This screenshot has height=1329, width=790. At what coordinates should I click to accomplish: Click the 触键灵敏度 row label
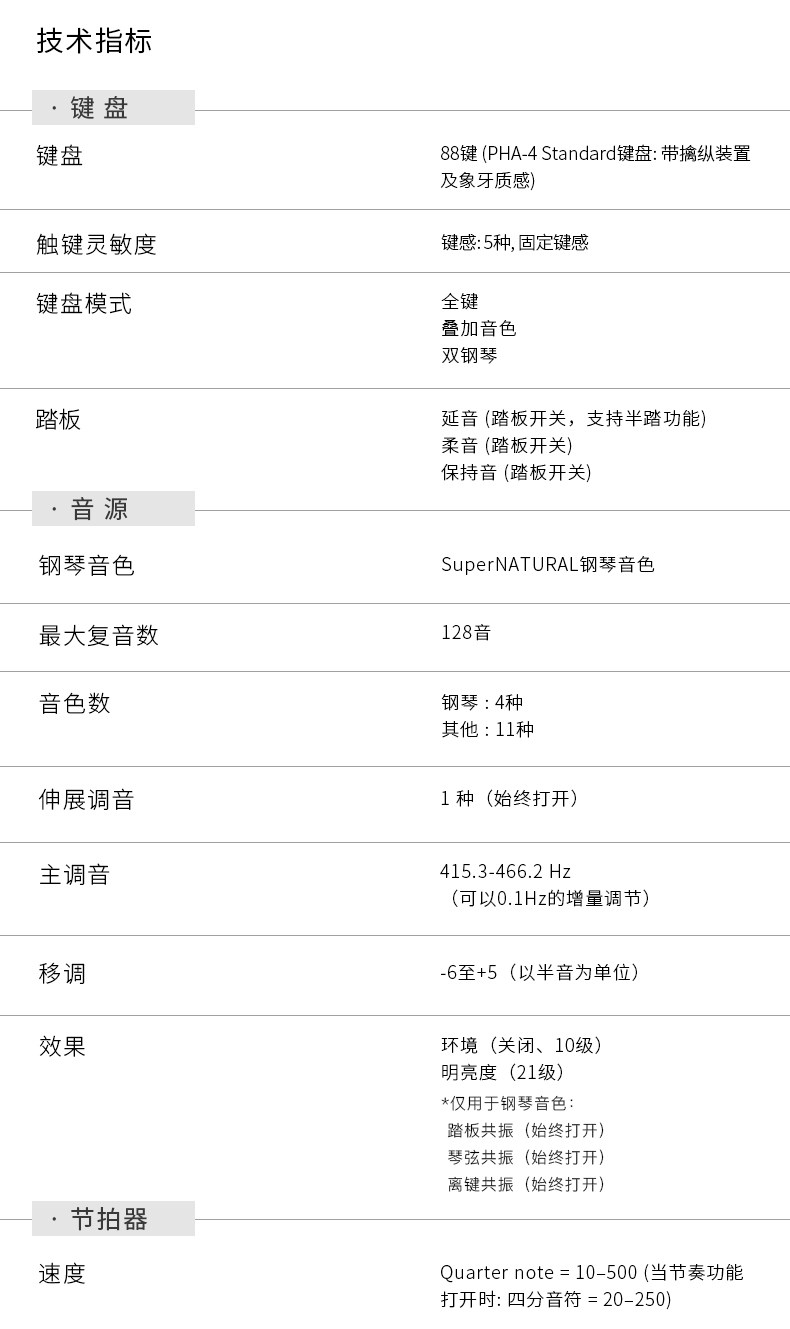click(x=96, y=244)
